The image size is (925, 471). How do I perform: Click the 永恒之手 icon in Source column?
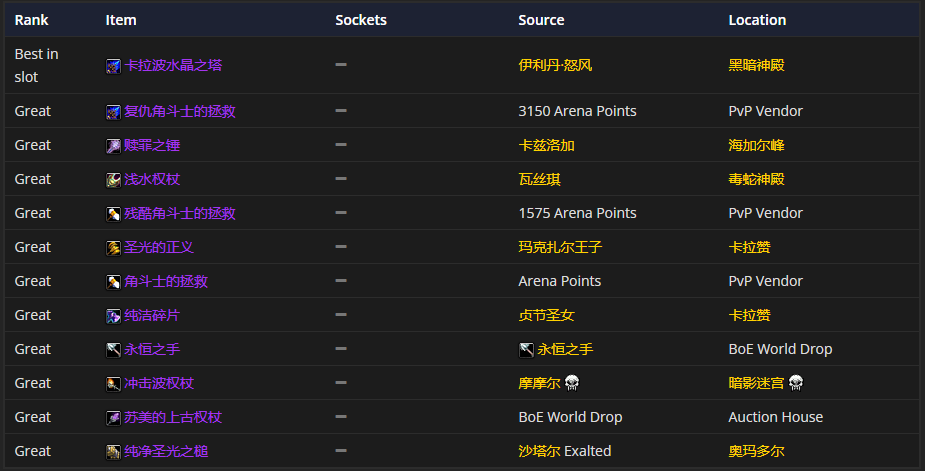[526, 350]
